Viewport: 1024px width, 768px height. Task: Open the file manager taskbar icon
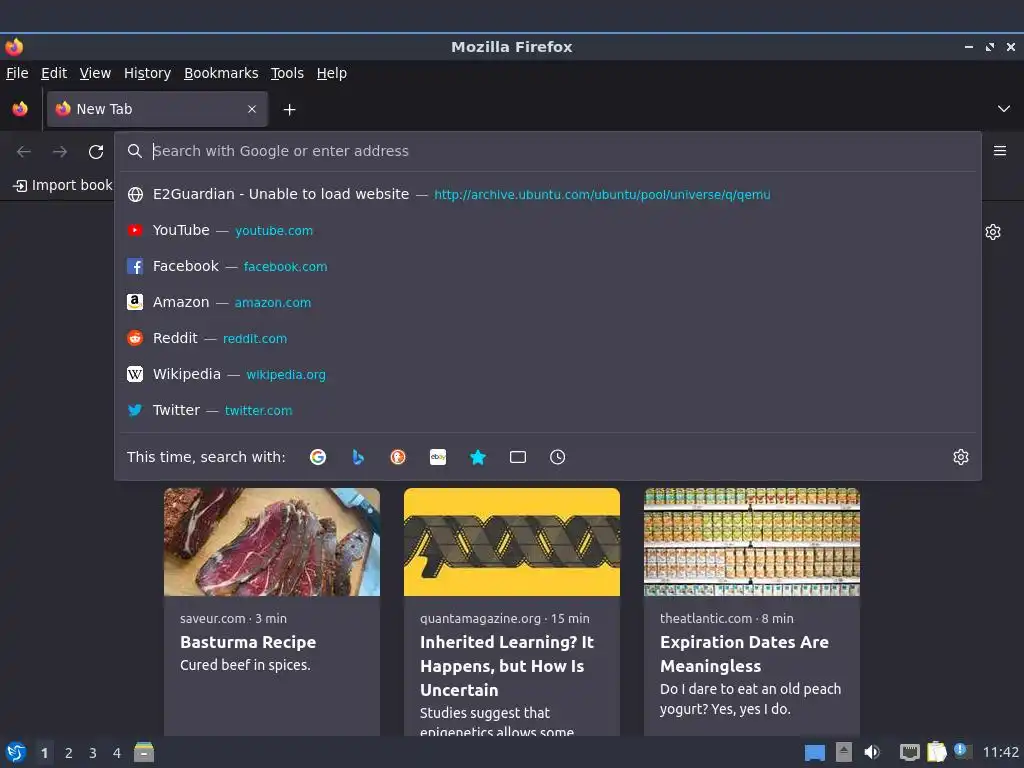click(144, 752)
